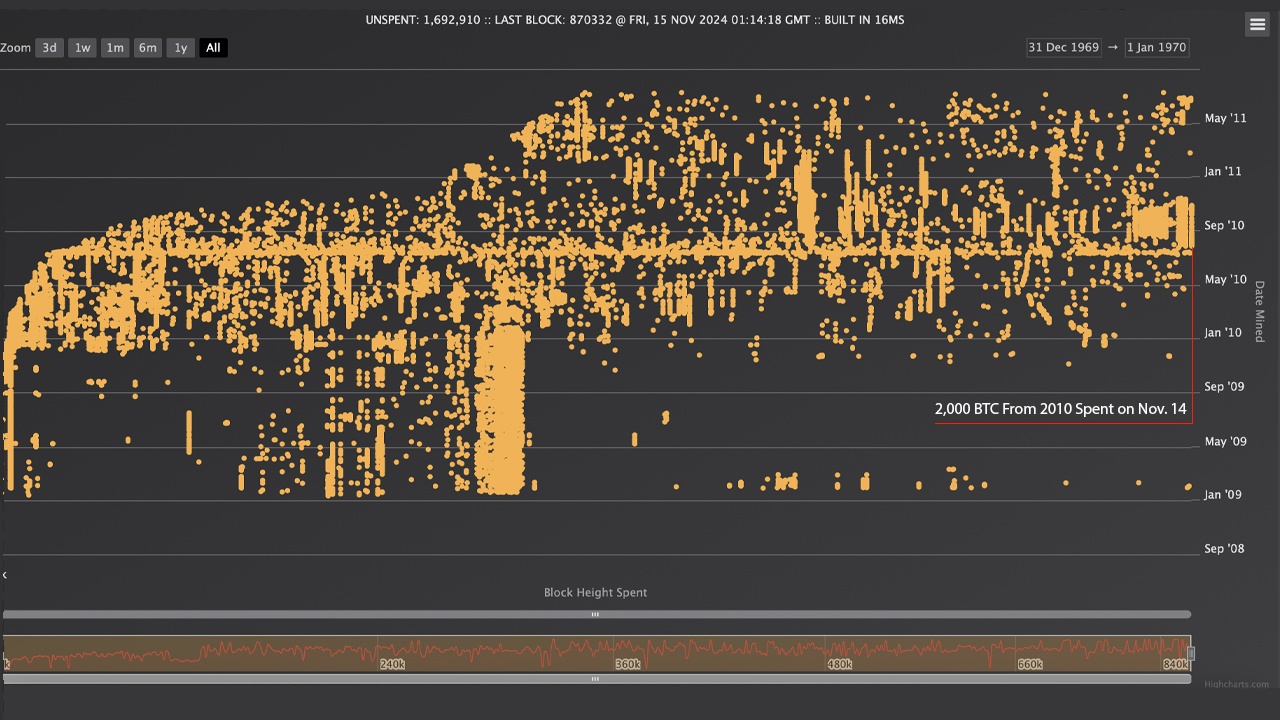Screen dimensions: 1280x720
Task: Select the 3d zoom range
Action: pyautogui.click(x=49, y=48)
